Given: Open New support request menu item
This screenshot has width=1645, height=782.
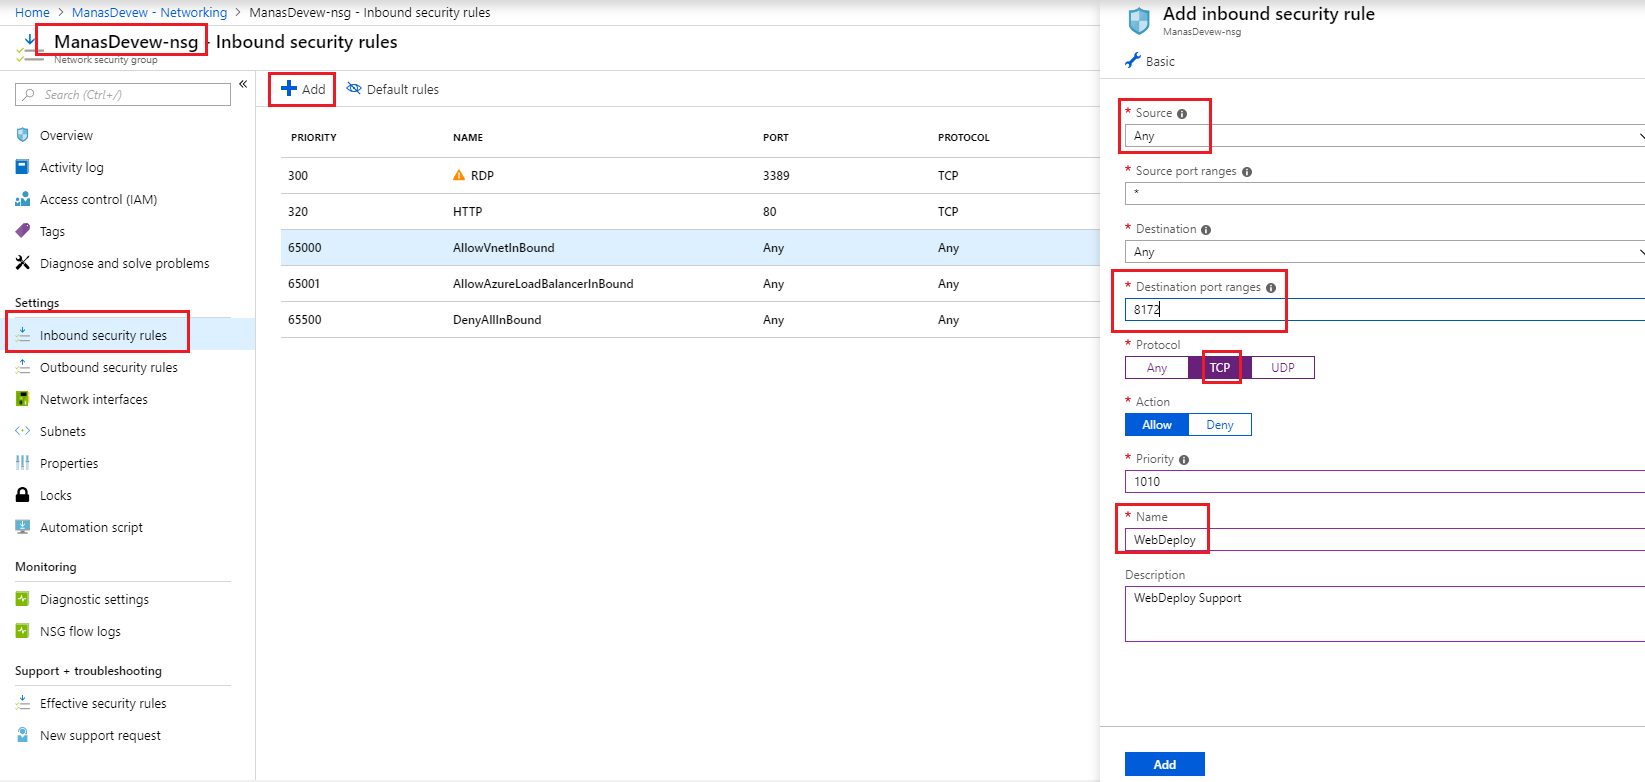Looking at the screenshot, I should (100, 735).
